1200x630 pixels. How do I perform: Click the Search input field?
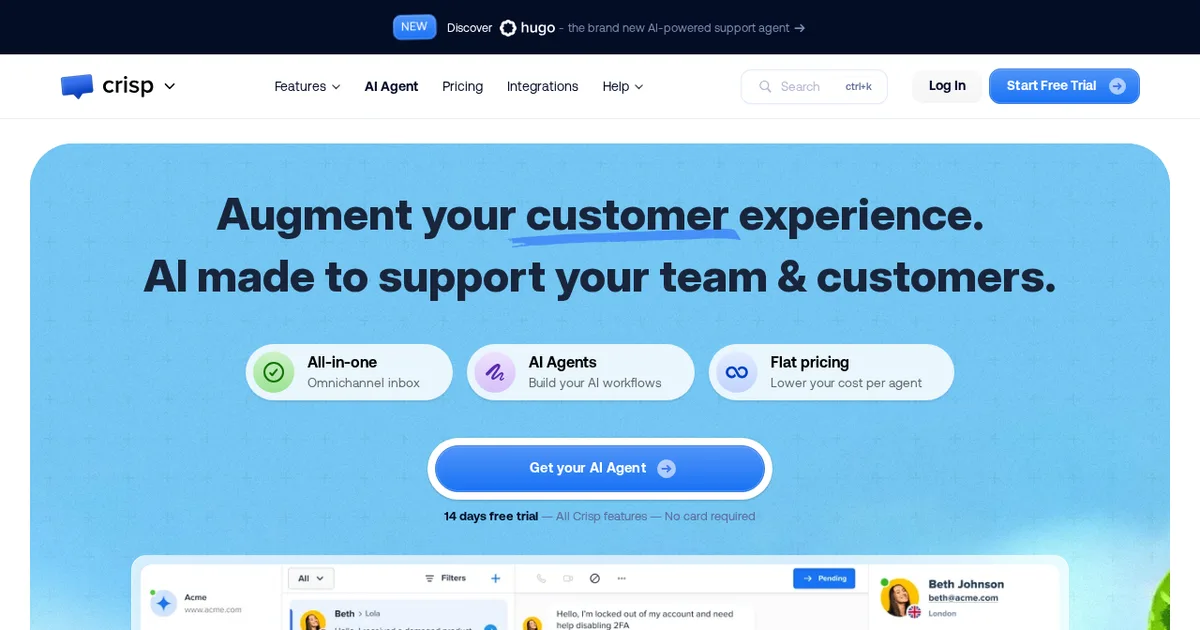click(814, 87)
